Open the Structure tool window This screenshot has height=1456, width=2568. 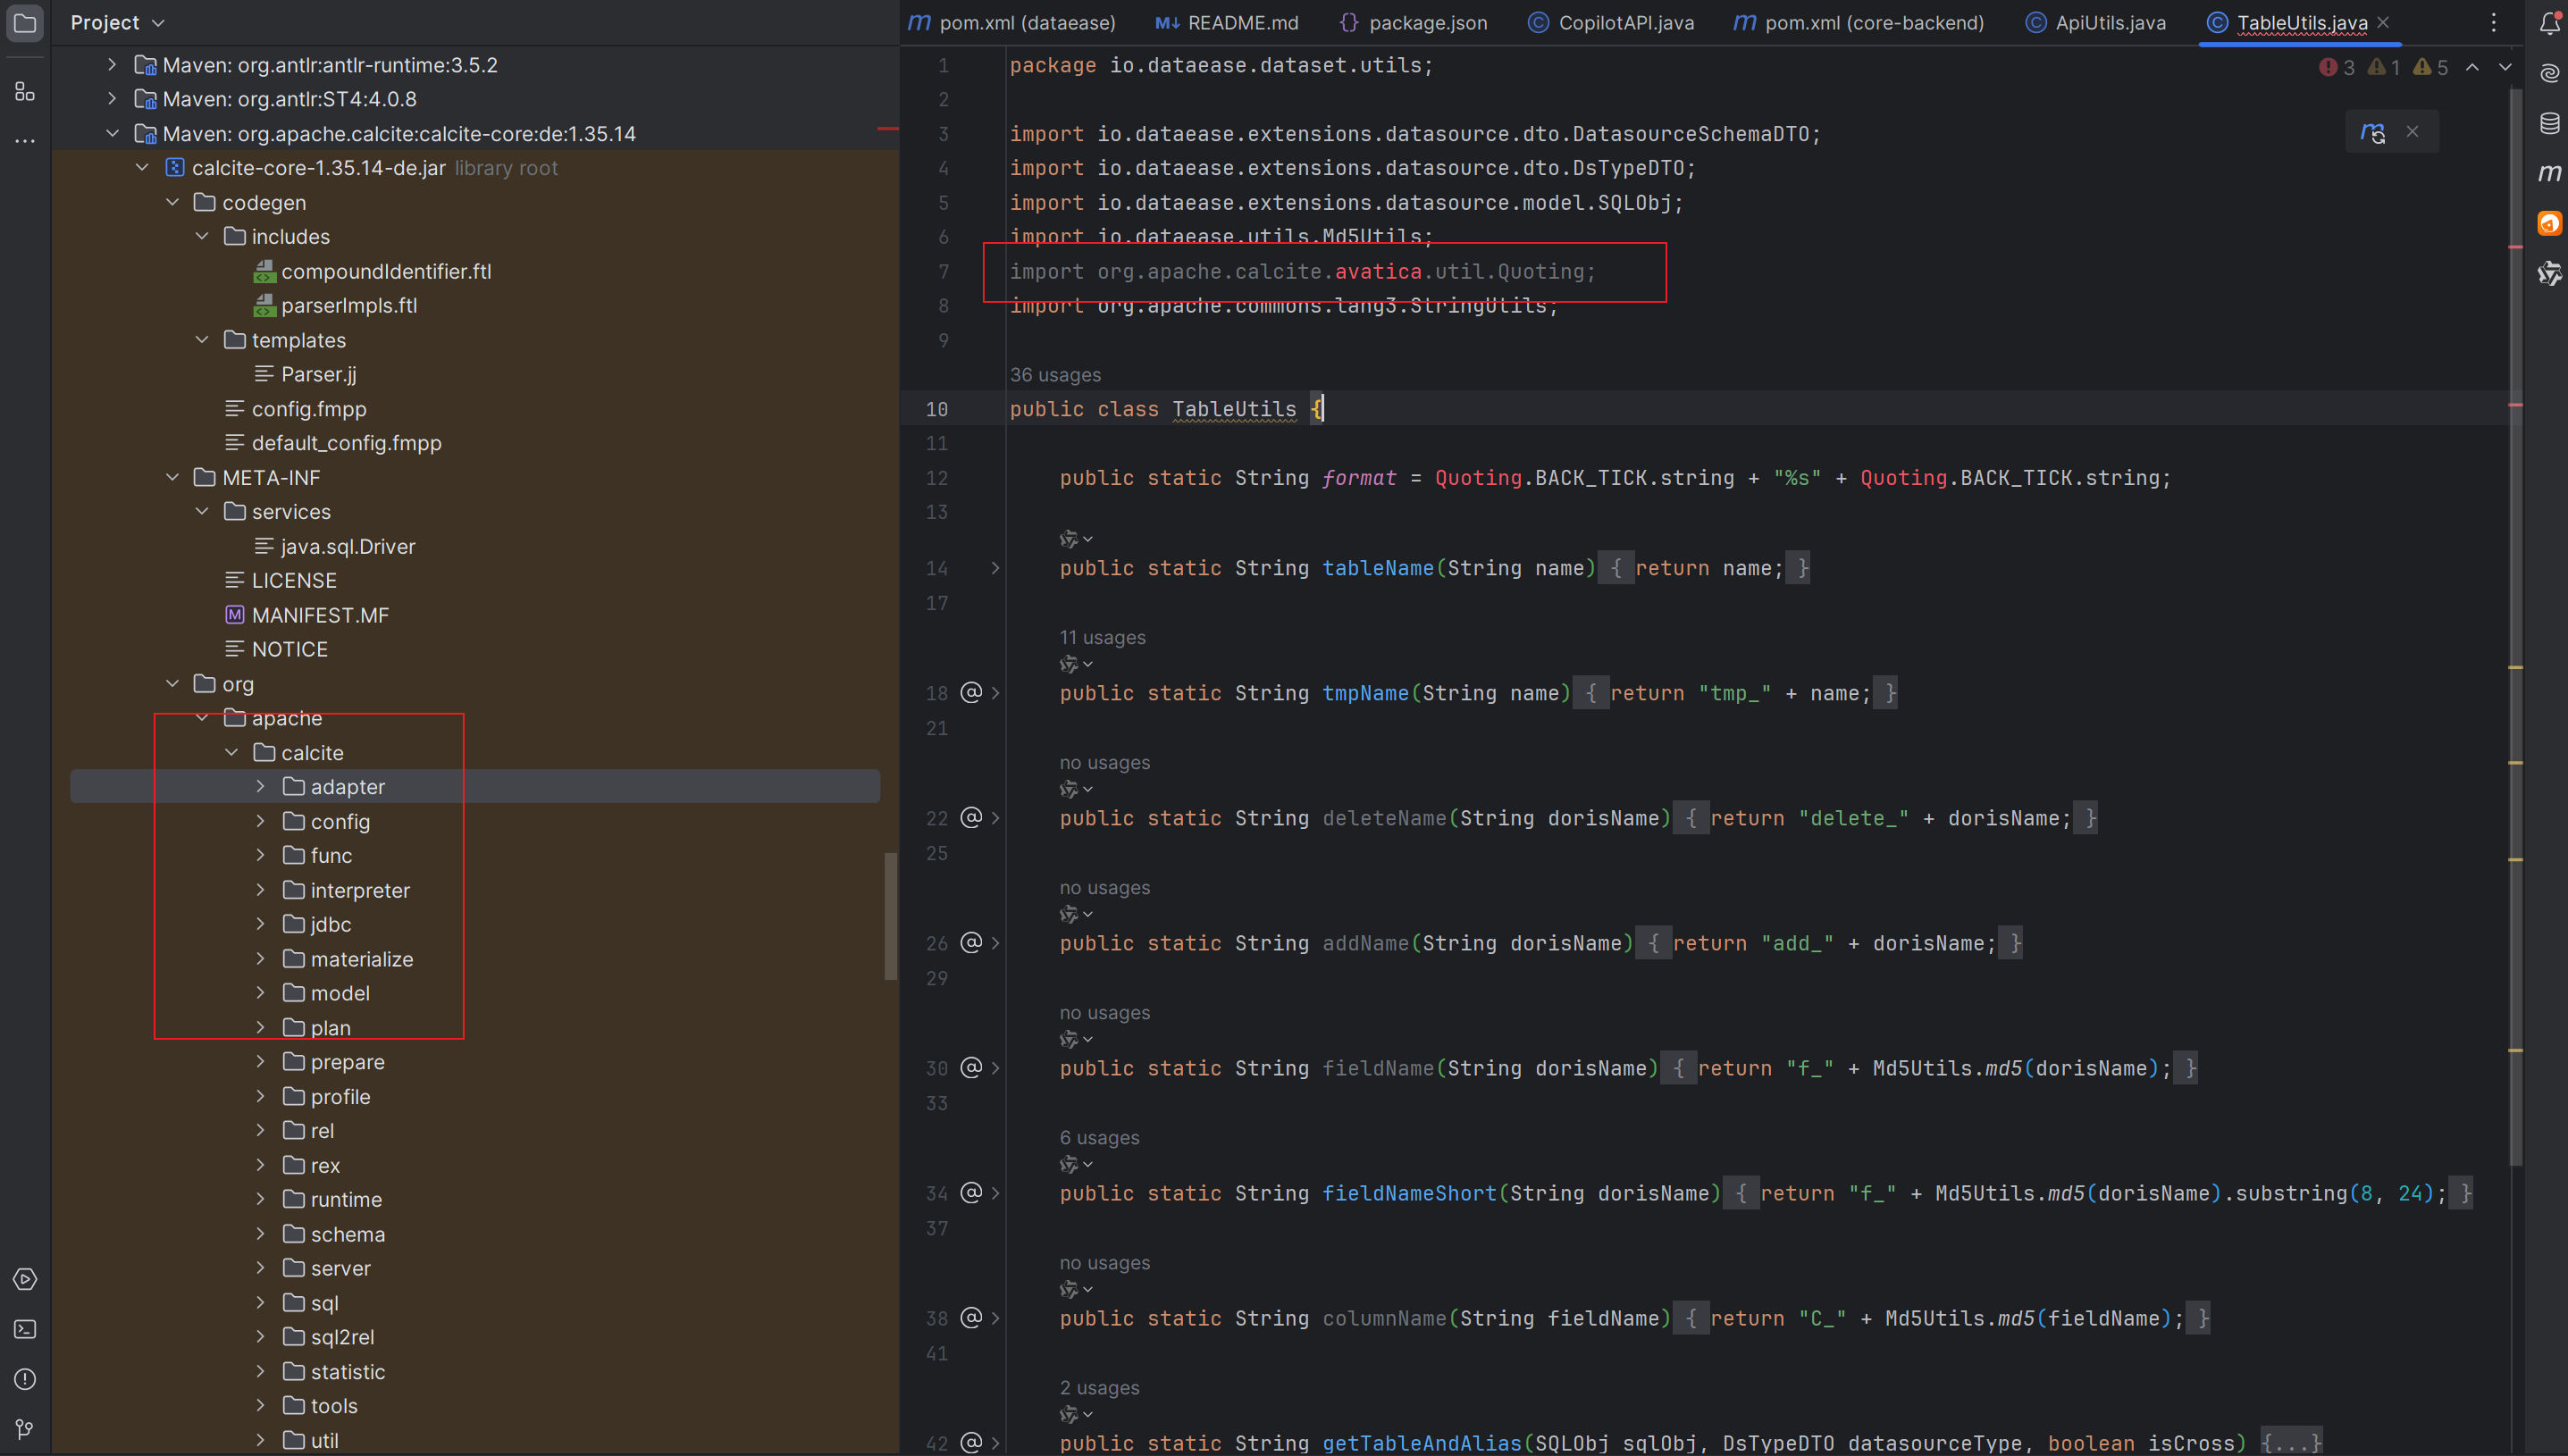pyautogui.click(x=25, y=92)
